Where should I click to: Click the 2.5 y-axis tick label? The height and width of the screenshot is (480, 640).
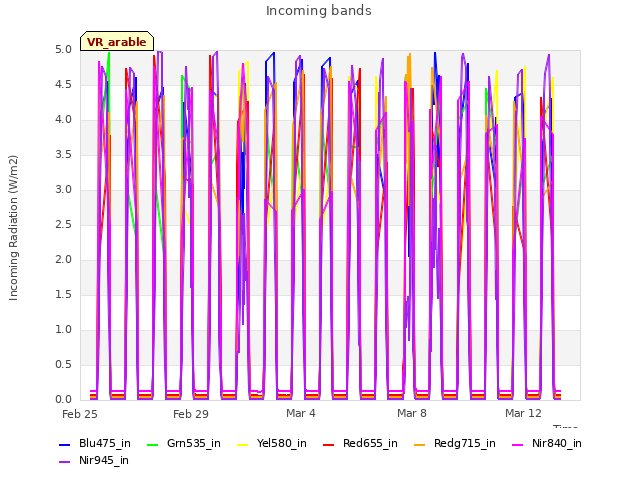63,225
